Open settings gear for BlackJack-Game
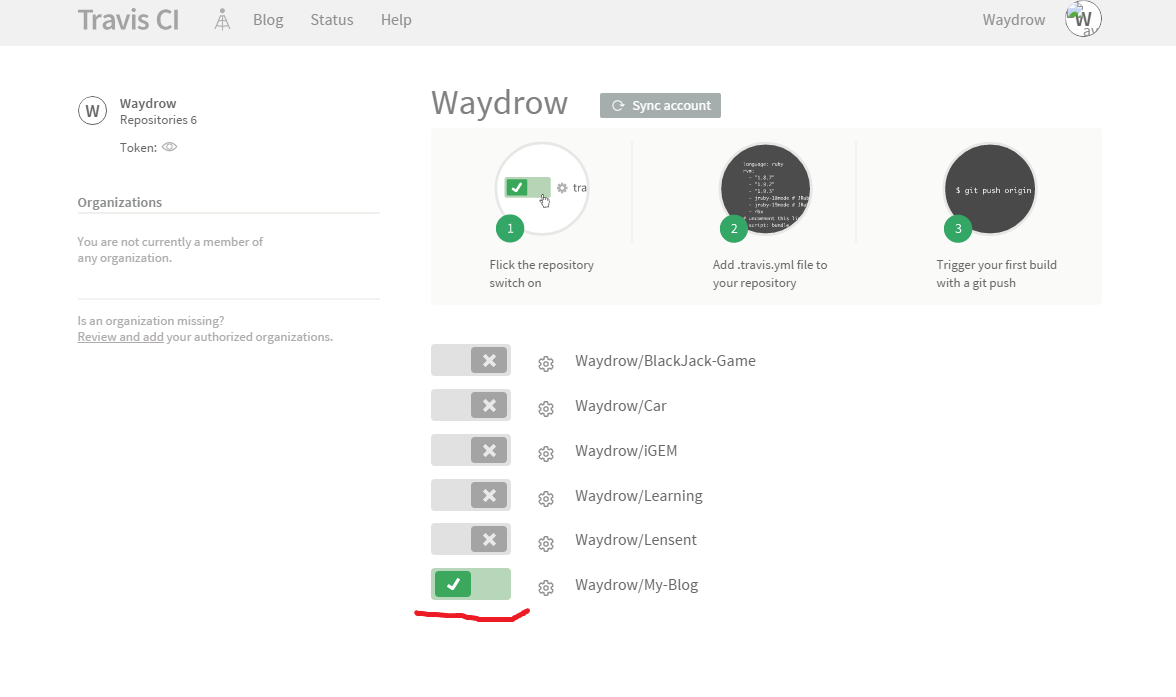The height and width of the screenshot is (697, 1176). tap(546, 364)
